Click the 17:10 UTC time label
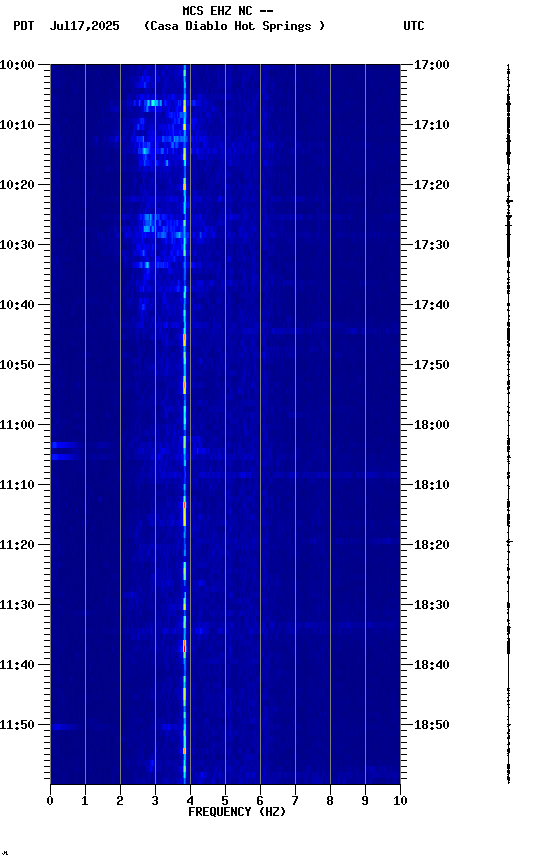 point(432,125)
